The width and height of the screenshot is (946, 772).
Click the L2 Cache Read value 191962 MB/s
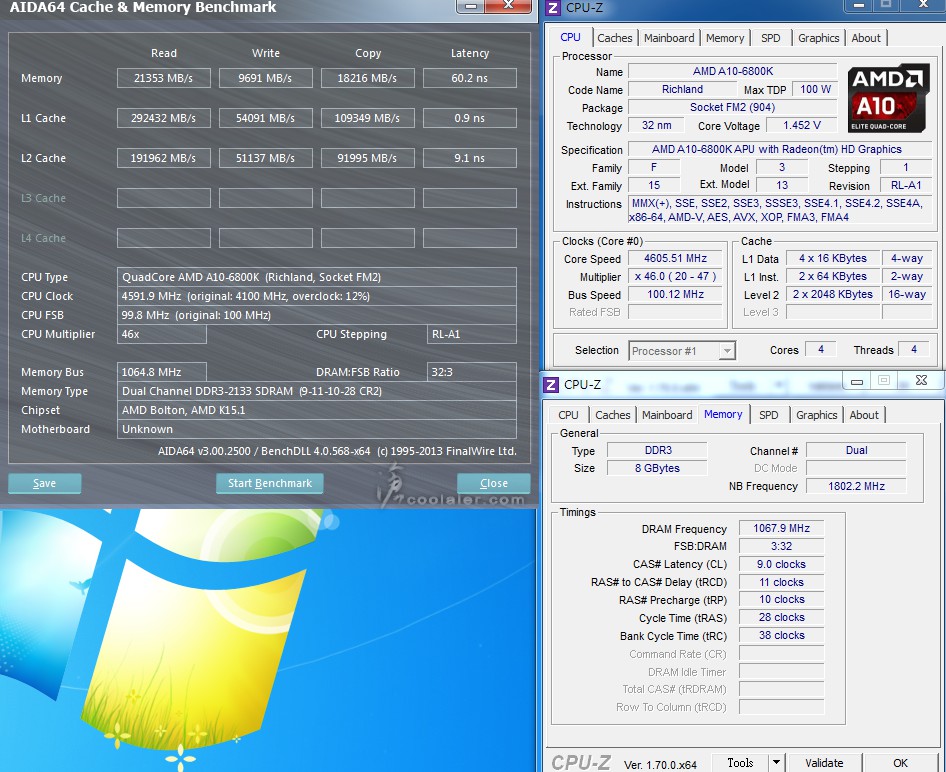pos(163,158)
